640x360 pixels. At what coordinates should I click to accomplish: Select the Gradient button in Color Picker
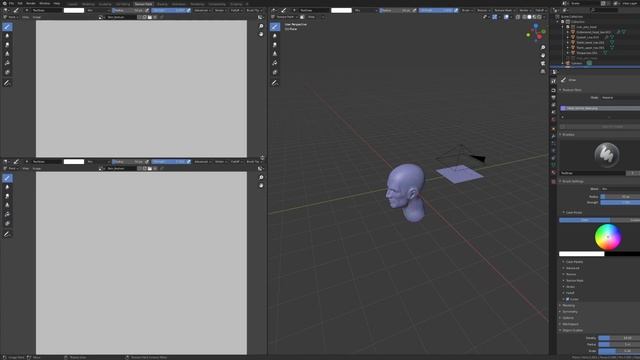coord(625,220)
